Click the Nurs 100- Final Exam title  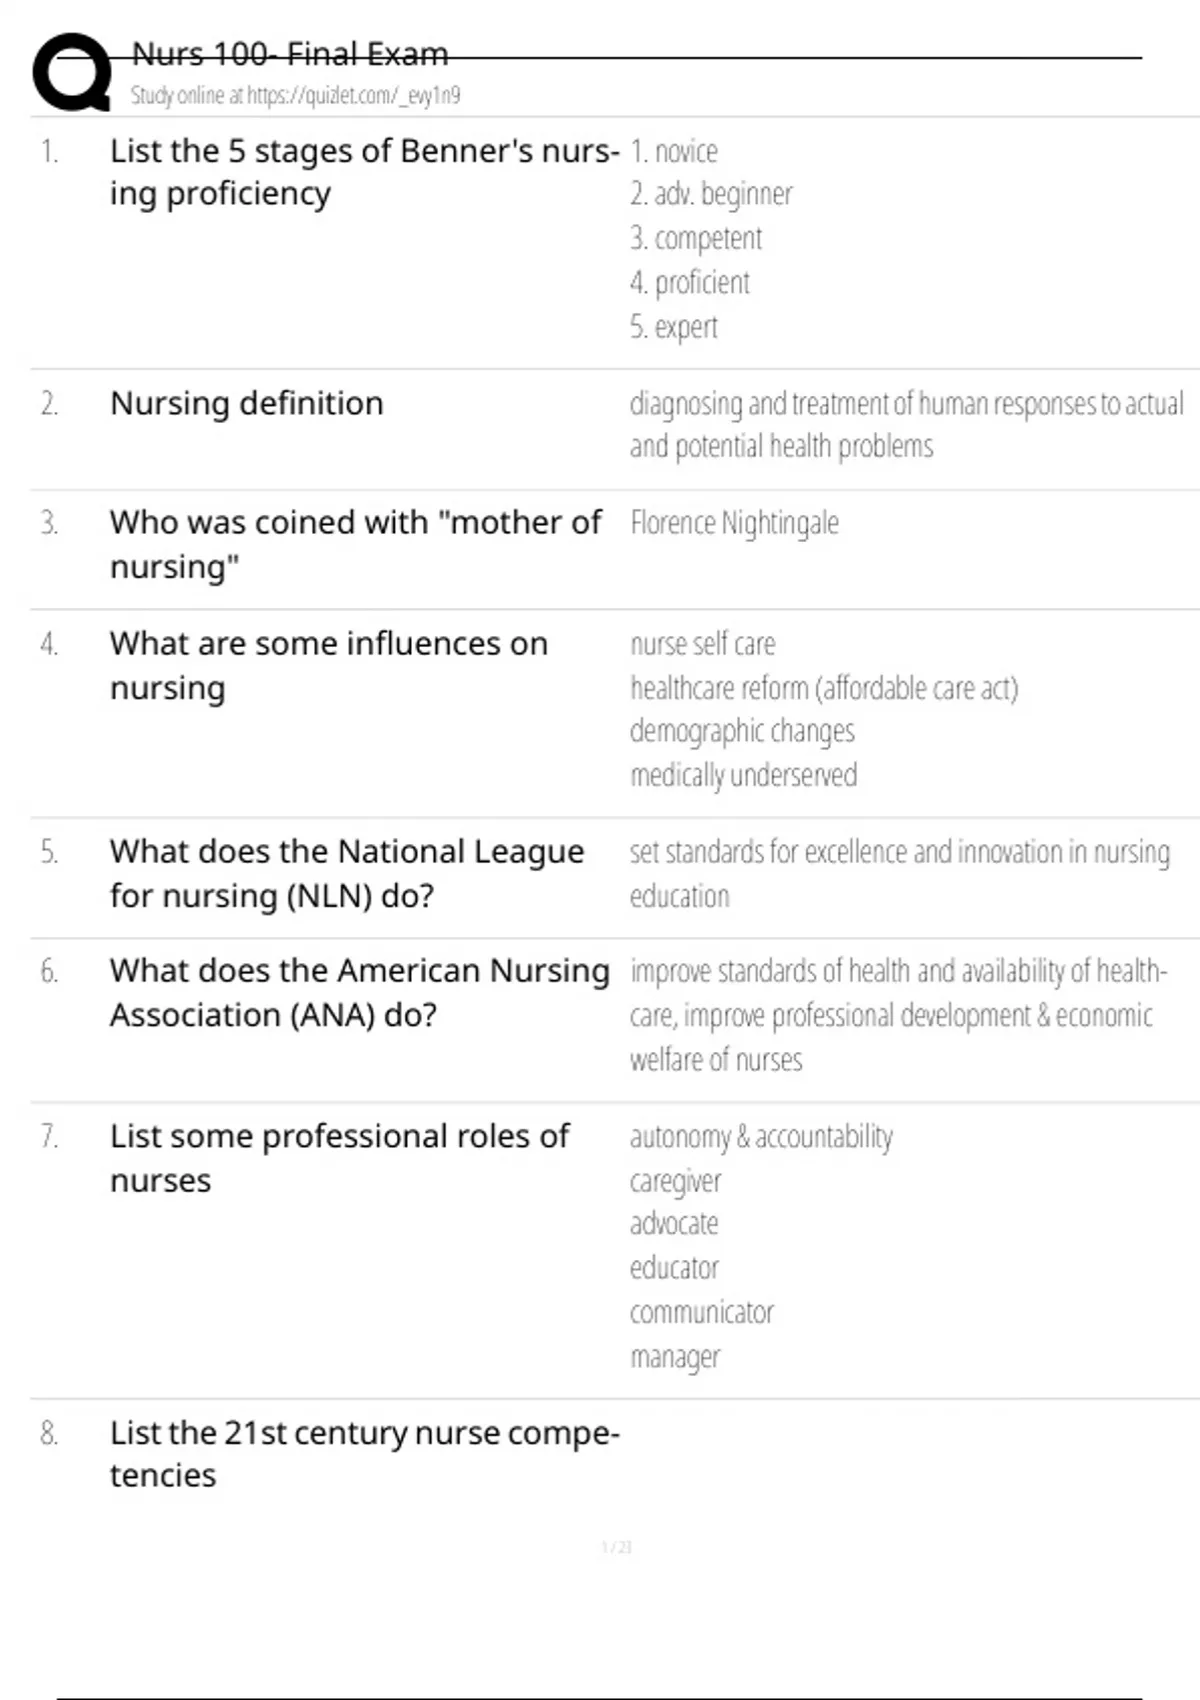point(290,54)
